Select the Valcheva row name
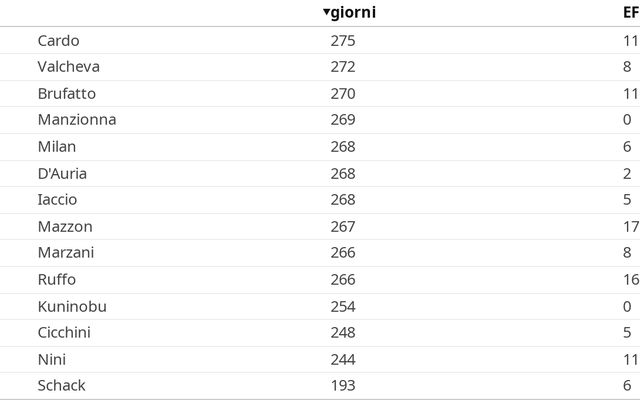 point(69,67)
